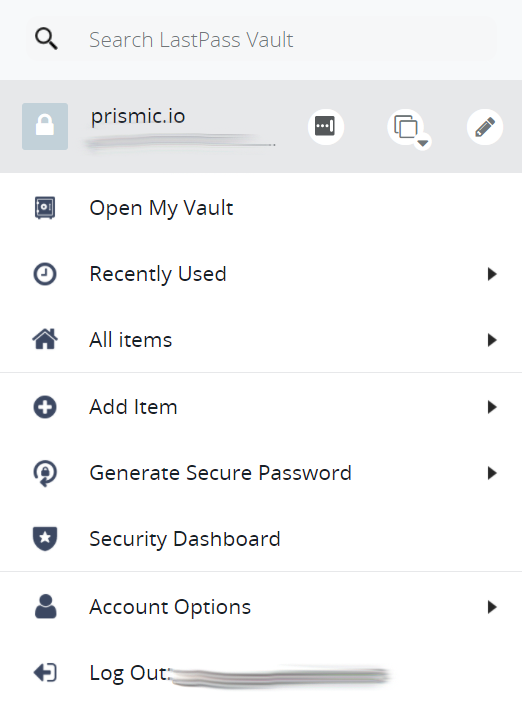Image resolution: width=522 pixels, height=706 pixels.
Task: Click the magnifying glass search icon
Action: point(46,39)
